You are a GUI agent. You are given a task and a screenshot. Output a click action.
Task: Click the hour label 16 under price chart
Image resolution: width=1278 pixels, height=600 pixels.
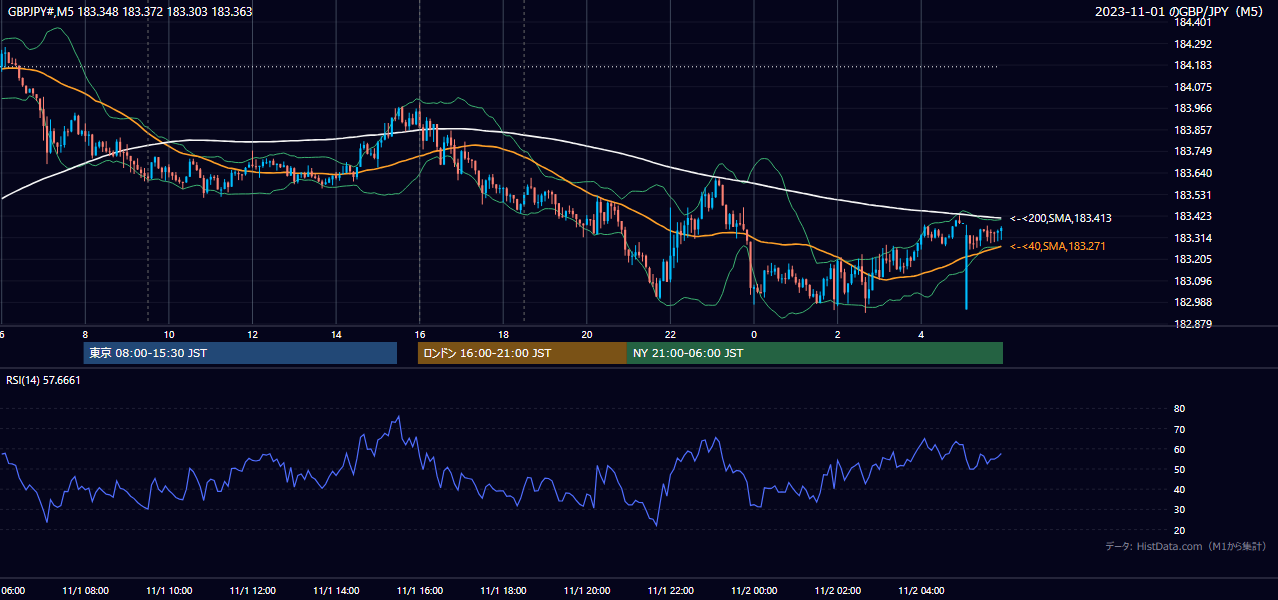(420, 335)
